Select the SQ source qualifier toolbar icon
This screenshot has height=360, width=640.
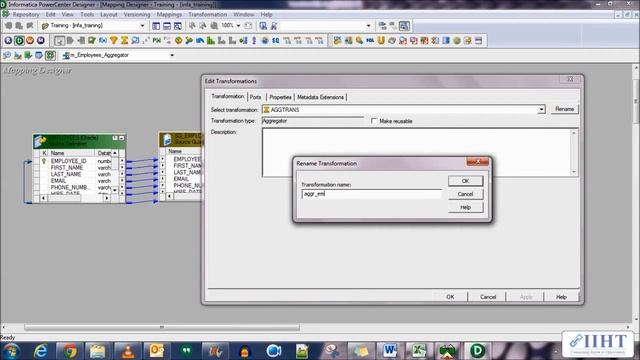coord(276,40)
